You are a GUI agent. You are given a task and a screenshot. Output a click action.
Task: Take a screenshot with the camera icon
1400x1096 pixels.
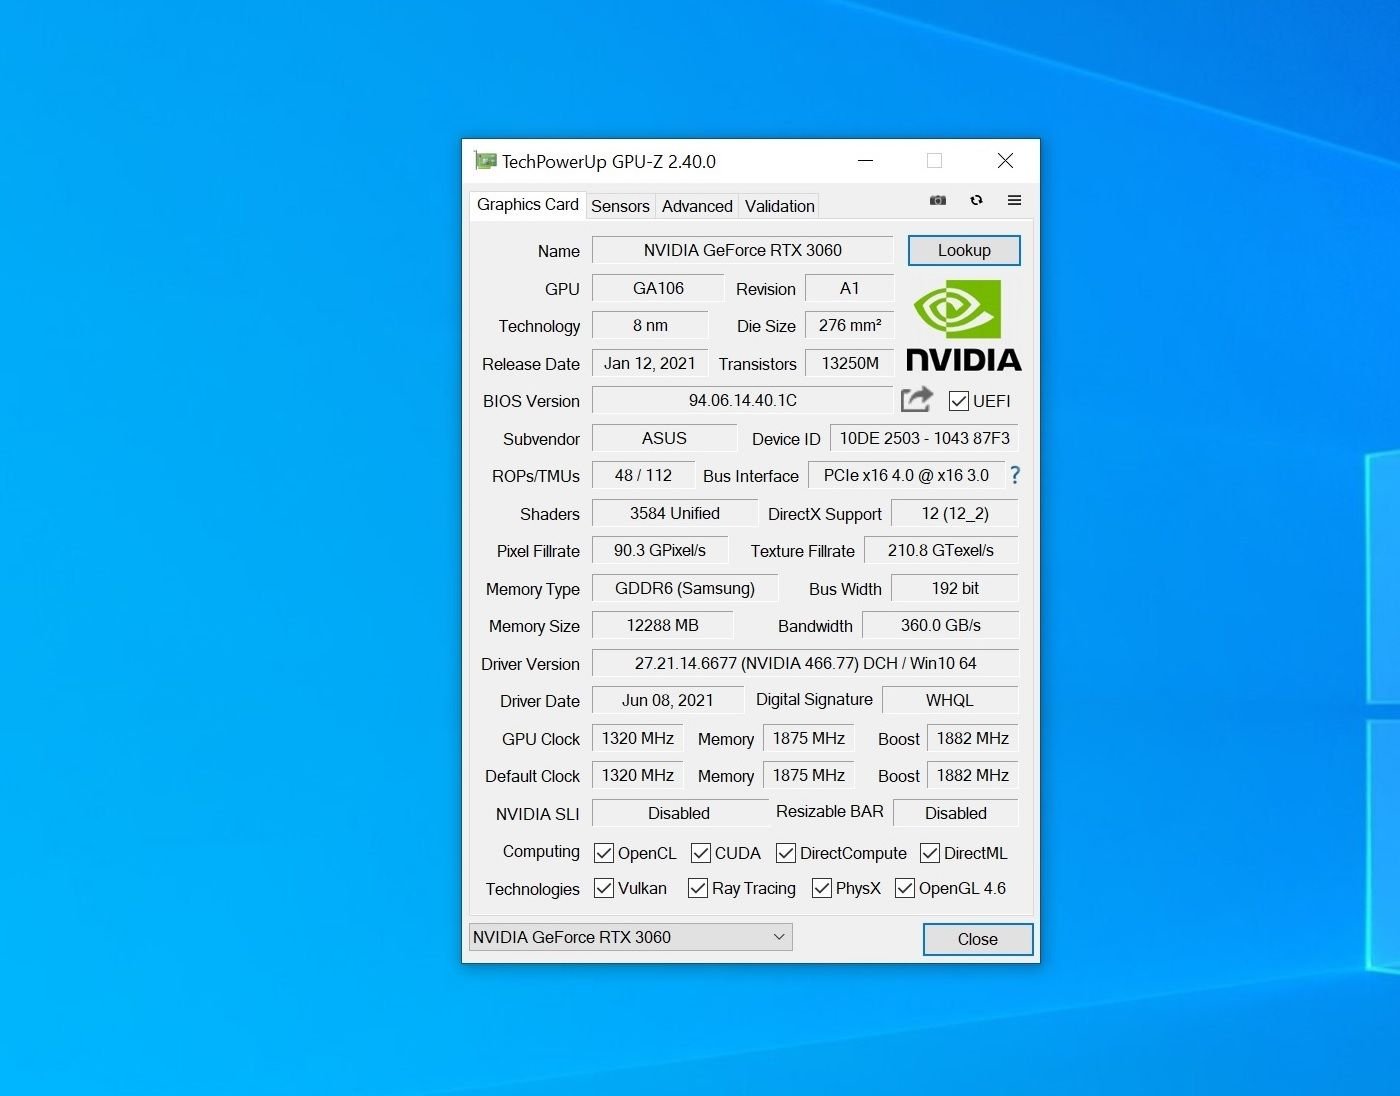pos(937,200)
